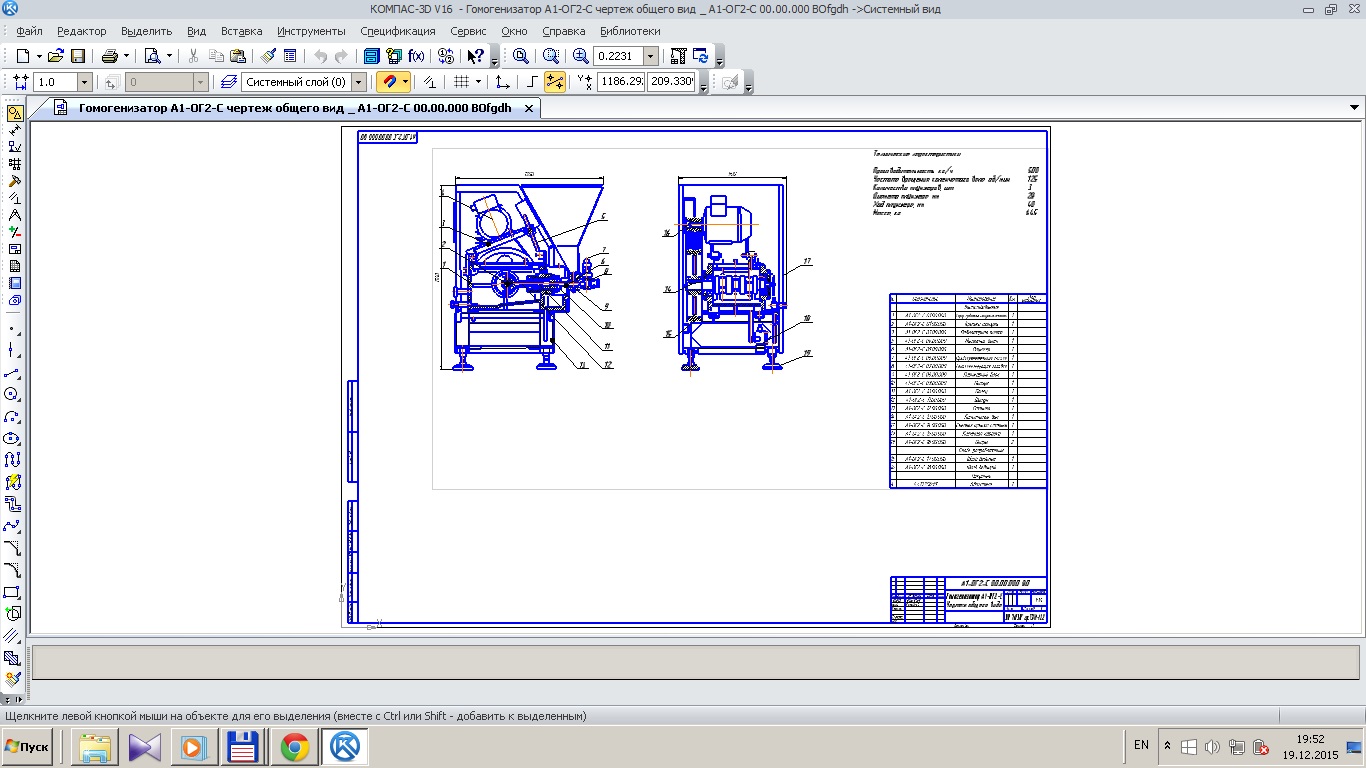Create a new document with the New icon
Viewport: 1366px width, 768px height.
coord(22,56)
